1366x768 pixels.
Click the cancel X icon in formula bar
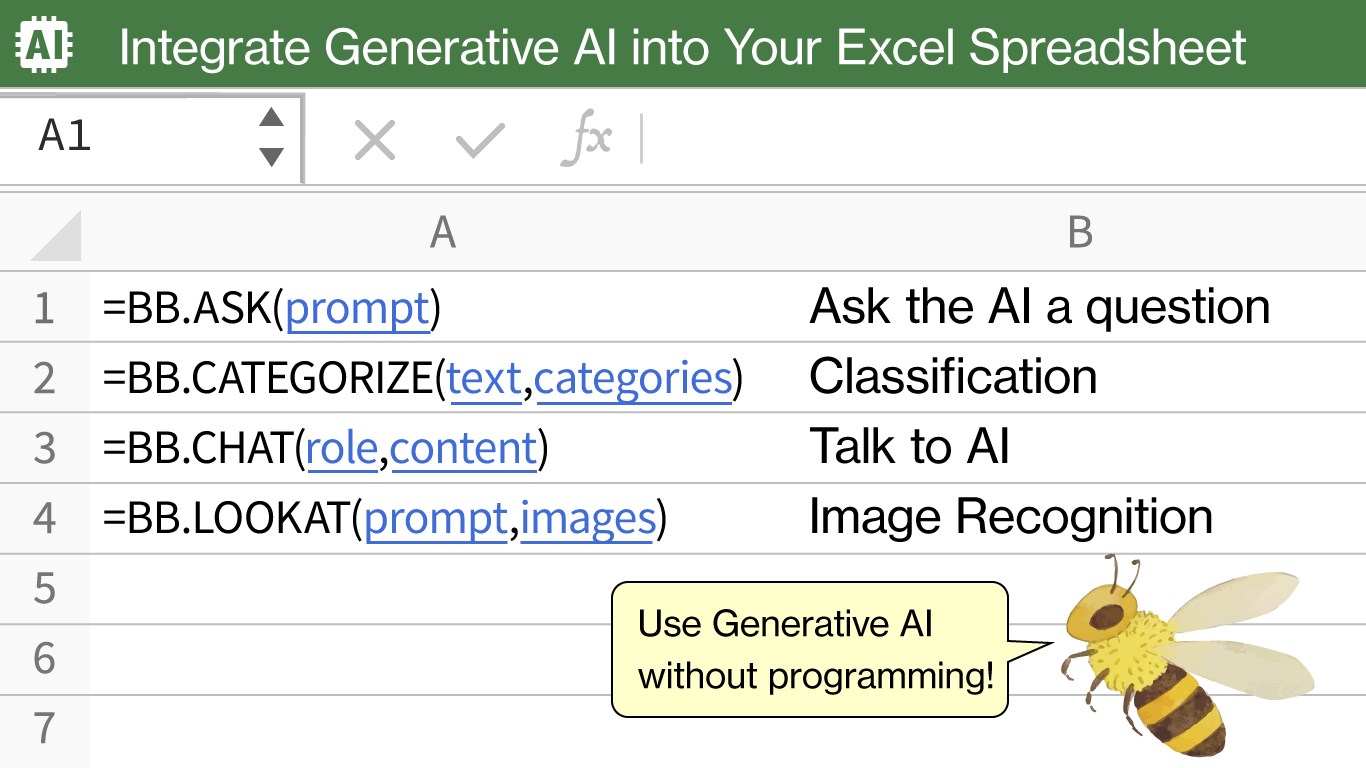tap(375, 141)
